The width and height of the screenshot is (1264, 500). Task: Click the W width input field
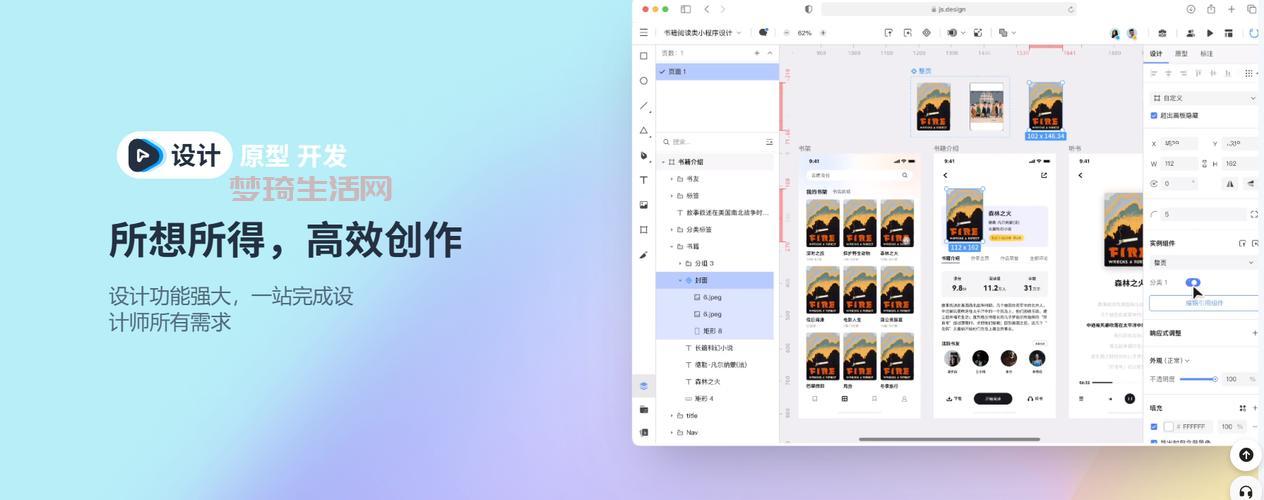[x=1180, y=163]
